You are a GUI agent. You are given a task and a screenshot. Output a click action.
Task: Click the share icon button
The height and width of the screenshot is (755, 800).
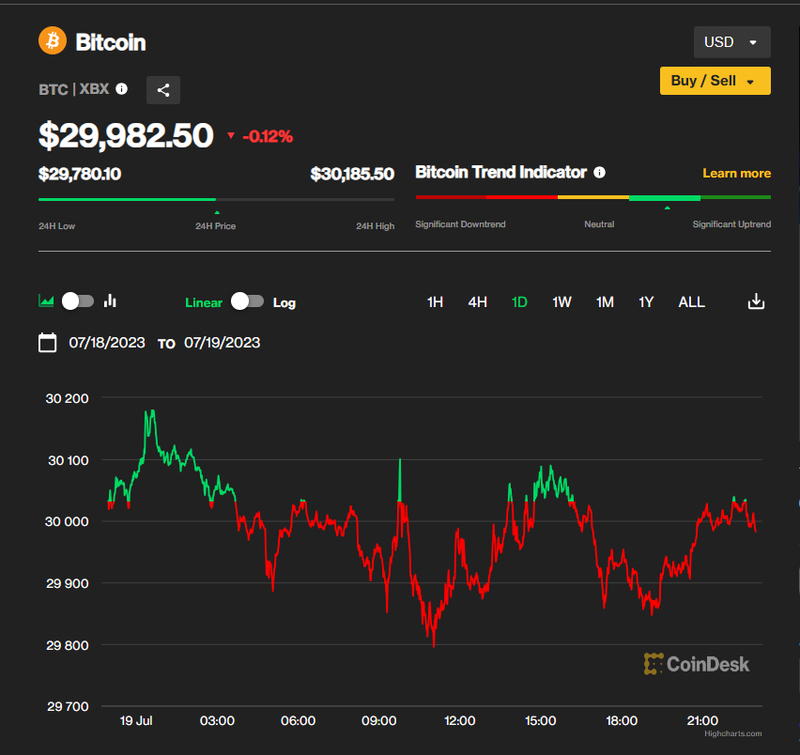pyautogui.click(x=163, y=90)
